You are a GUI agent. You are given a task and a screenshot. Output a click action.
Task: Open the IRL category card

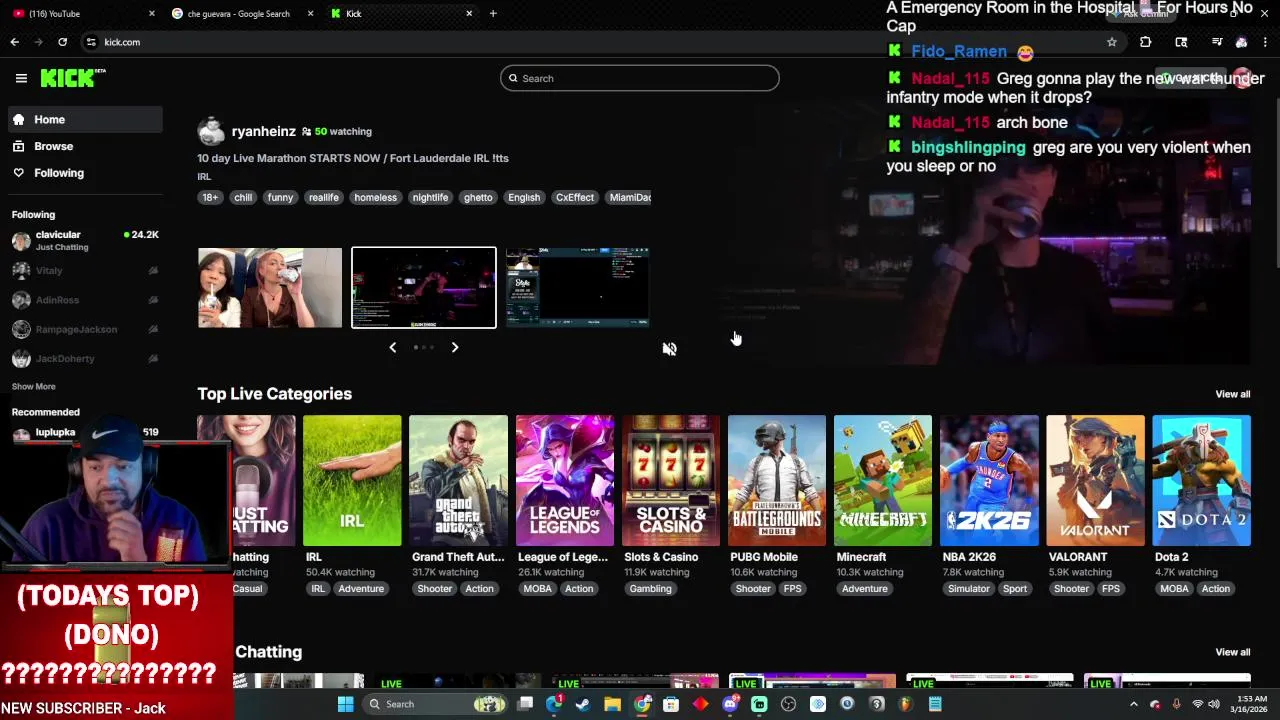tap(352, 480)
